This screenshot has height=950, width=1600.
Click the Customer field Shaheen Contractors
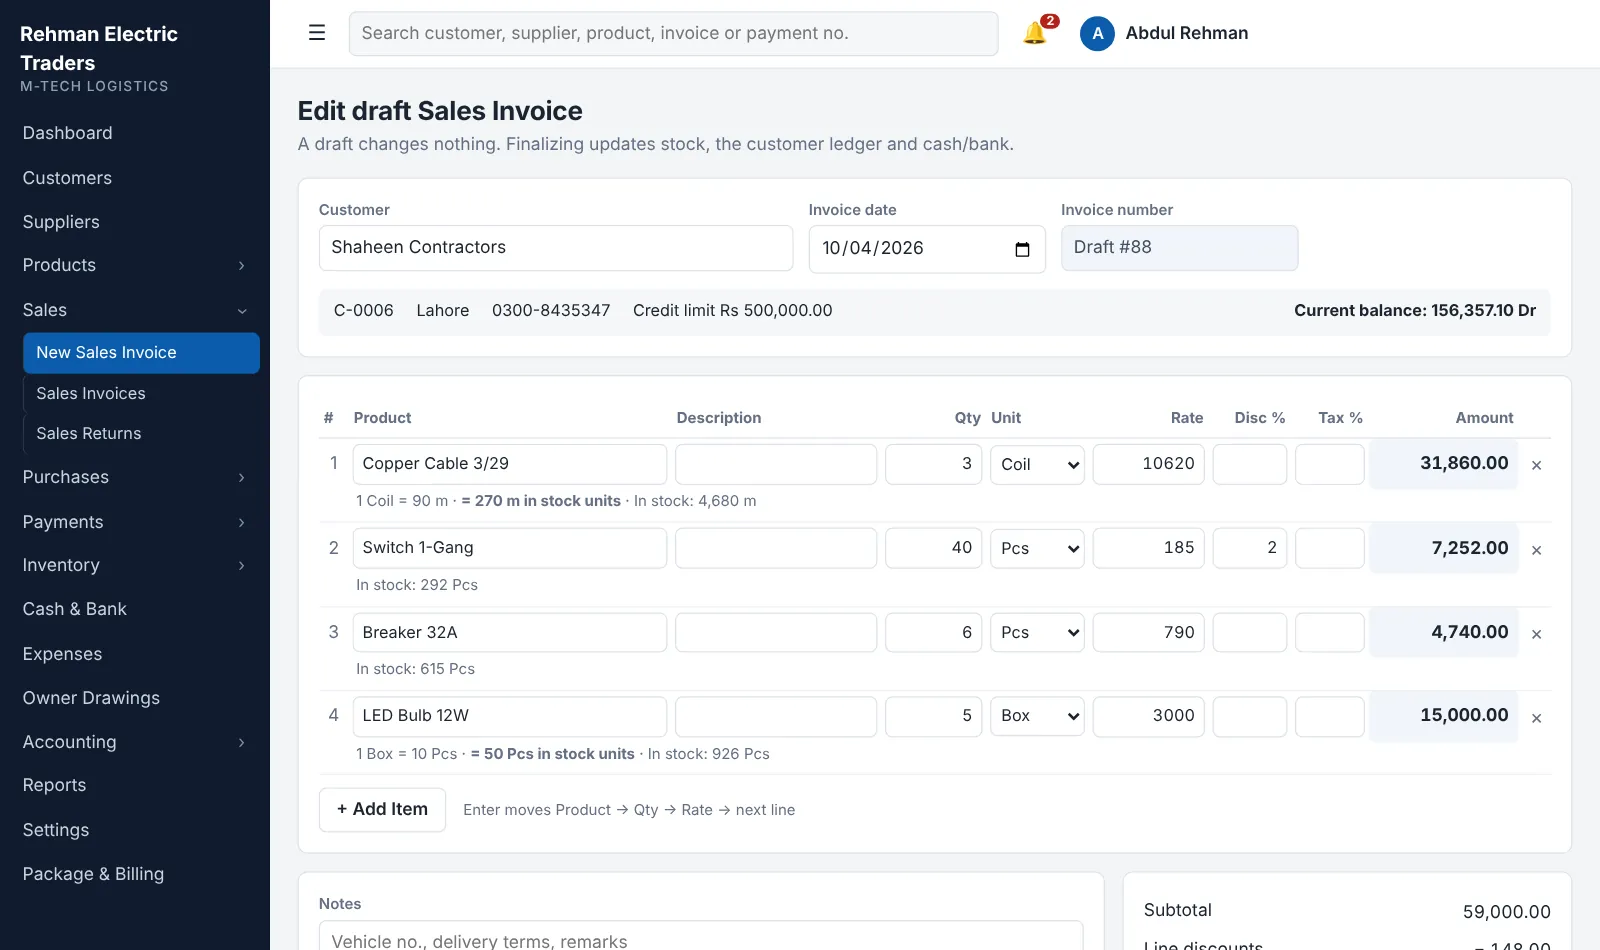pos(556,248)
